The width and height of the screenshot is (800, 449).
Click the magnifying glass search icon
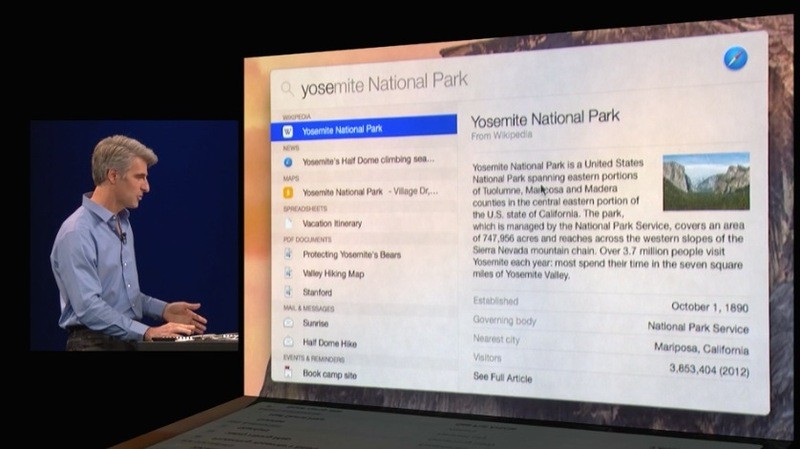287,89
